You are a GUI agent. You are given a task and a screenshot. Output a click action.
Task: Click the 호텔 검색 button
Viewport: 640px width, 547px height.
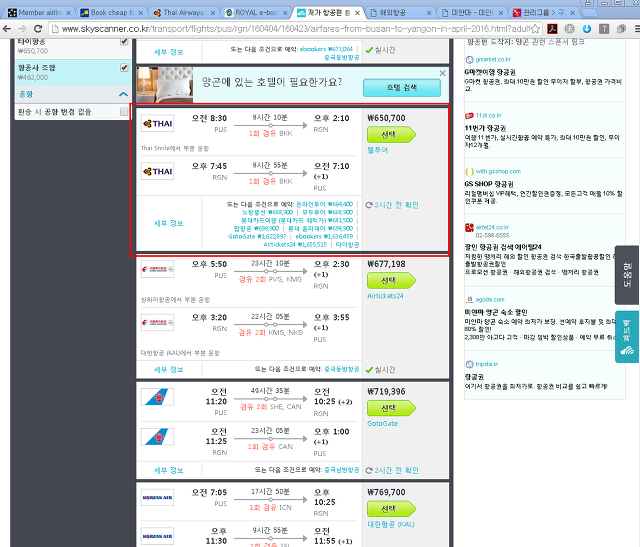(402, 87)
